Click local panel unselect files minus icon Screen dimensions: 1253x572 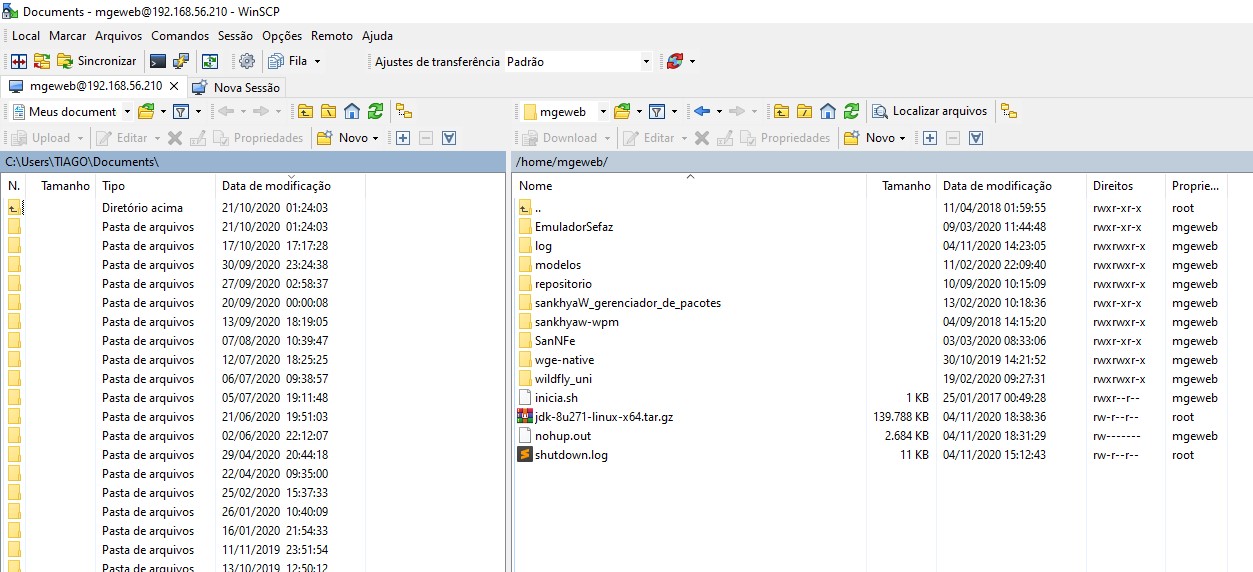426,138
